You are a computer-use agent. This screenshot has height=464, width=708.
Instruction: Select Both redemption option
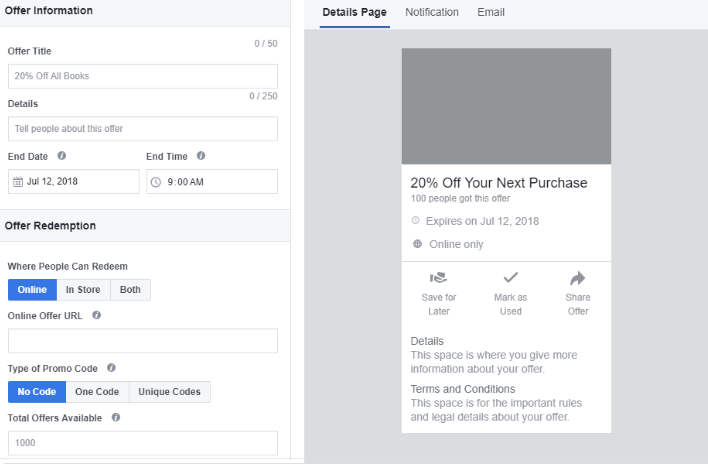pos(130,290)
